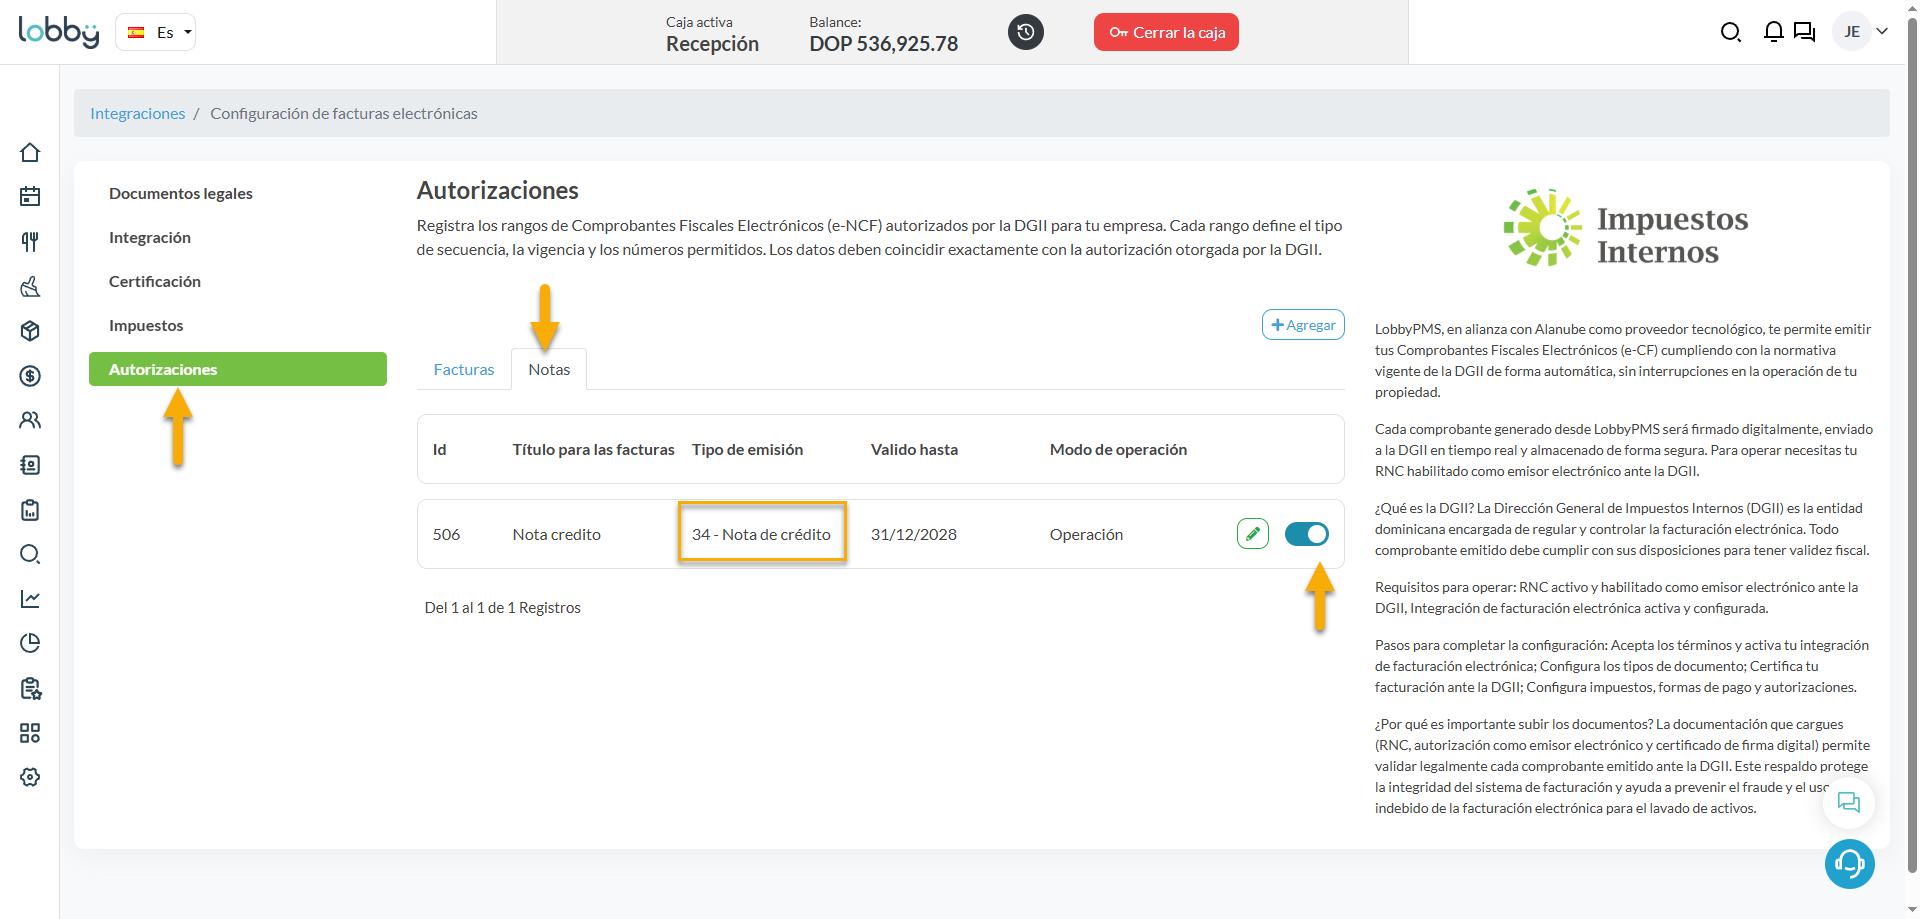Open the inventory box icon
The height and width of the screenshot is (919, 1920).
click(30, 331)
